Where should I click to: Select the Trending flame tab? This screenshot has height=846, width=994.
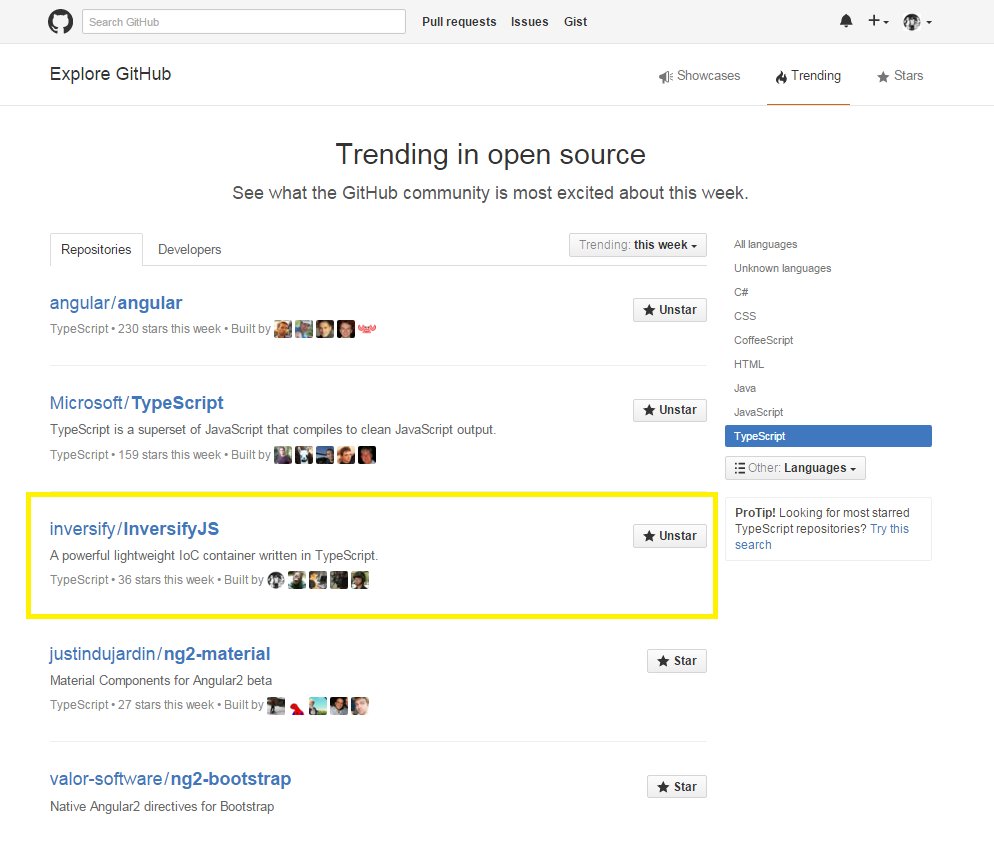(x=808, y=76)
